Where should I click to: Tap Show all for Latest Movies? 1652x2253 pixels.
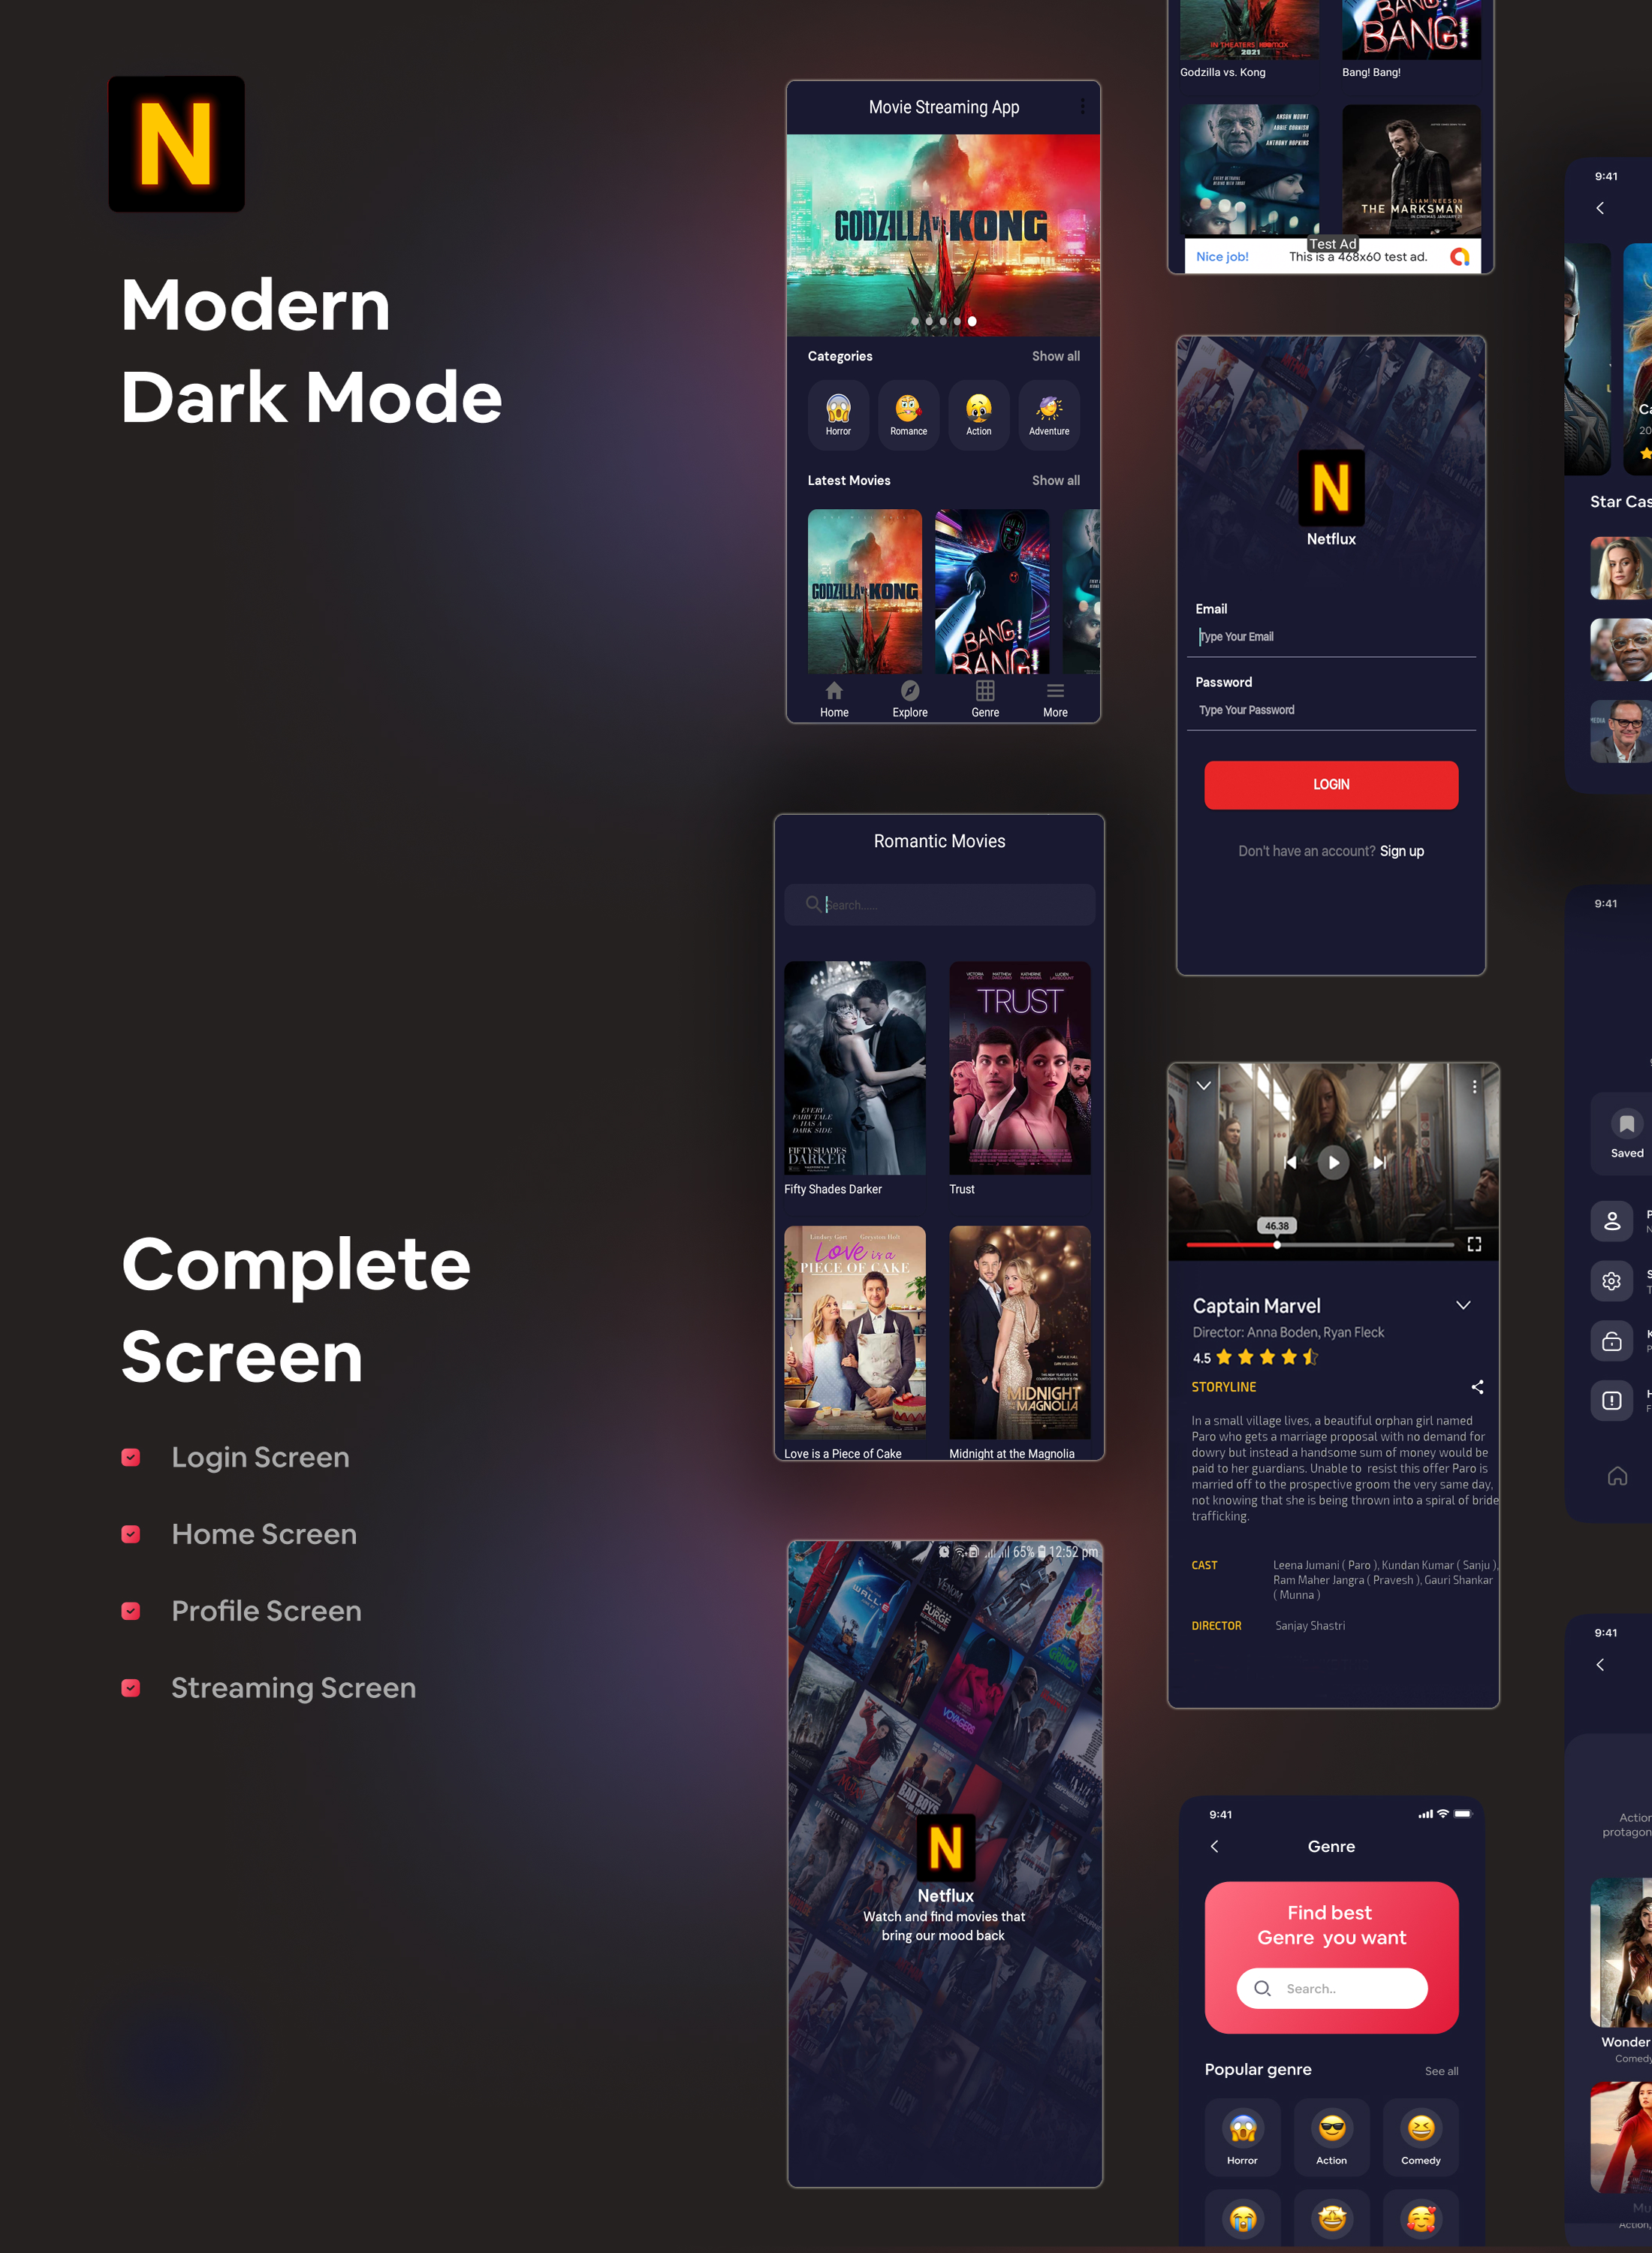1056,481
